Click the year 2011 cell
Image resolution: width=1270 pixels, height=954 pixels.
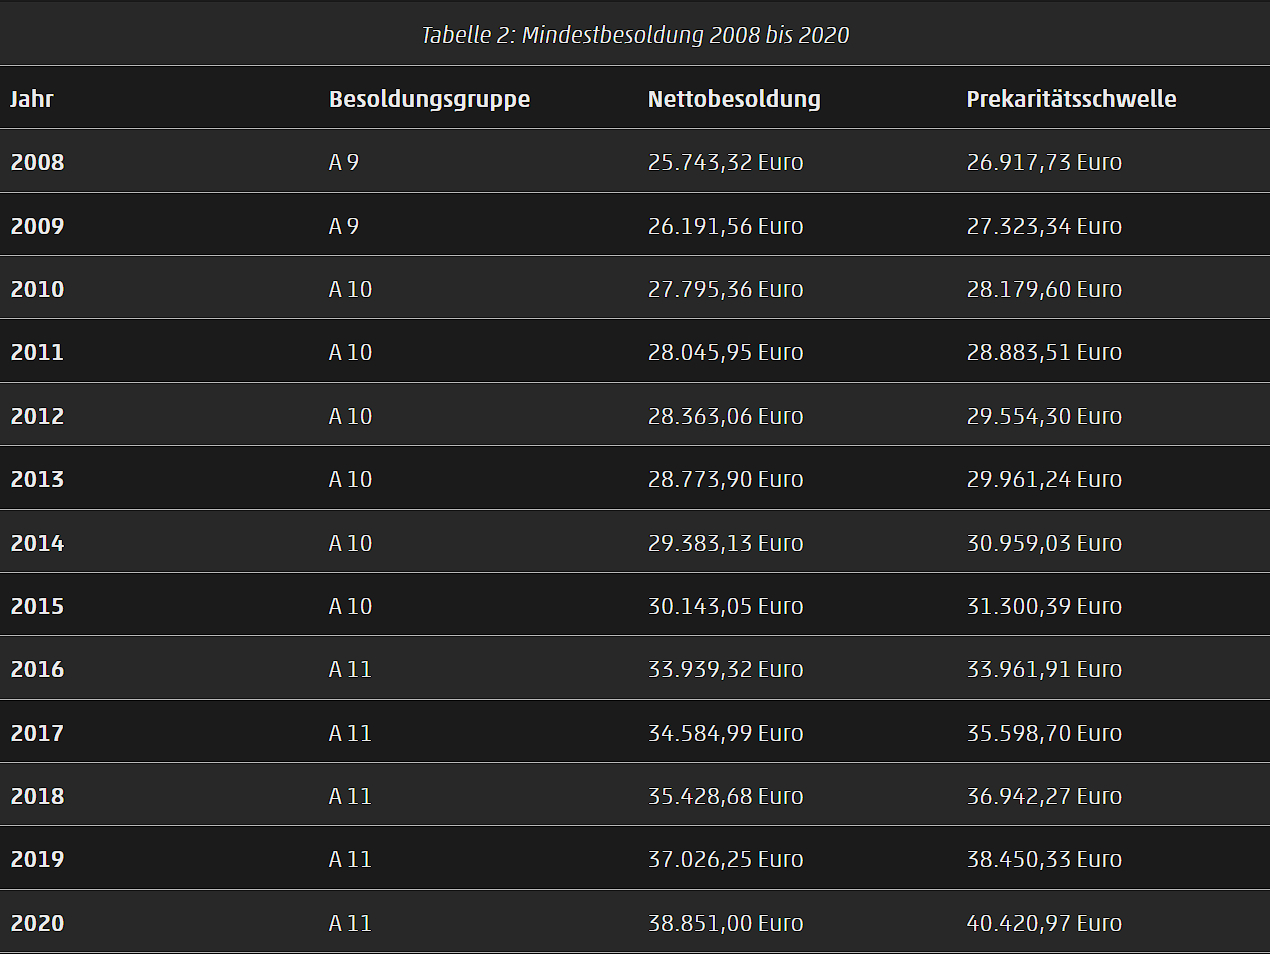pyautogui.click(x=37, y=352)
